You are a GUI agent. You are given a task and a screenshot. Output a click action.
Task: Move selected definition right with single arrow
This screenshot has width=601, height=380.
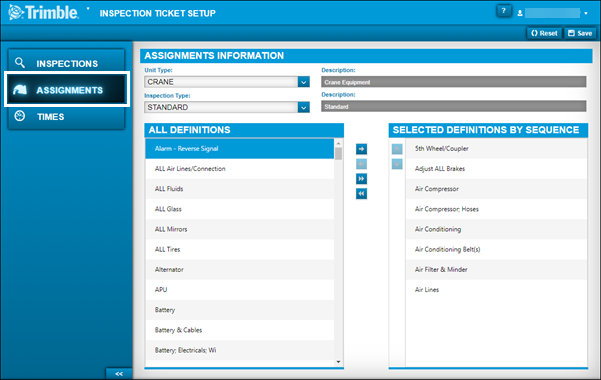[x=361, y=149]
